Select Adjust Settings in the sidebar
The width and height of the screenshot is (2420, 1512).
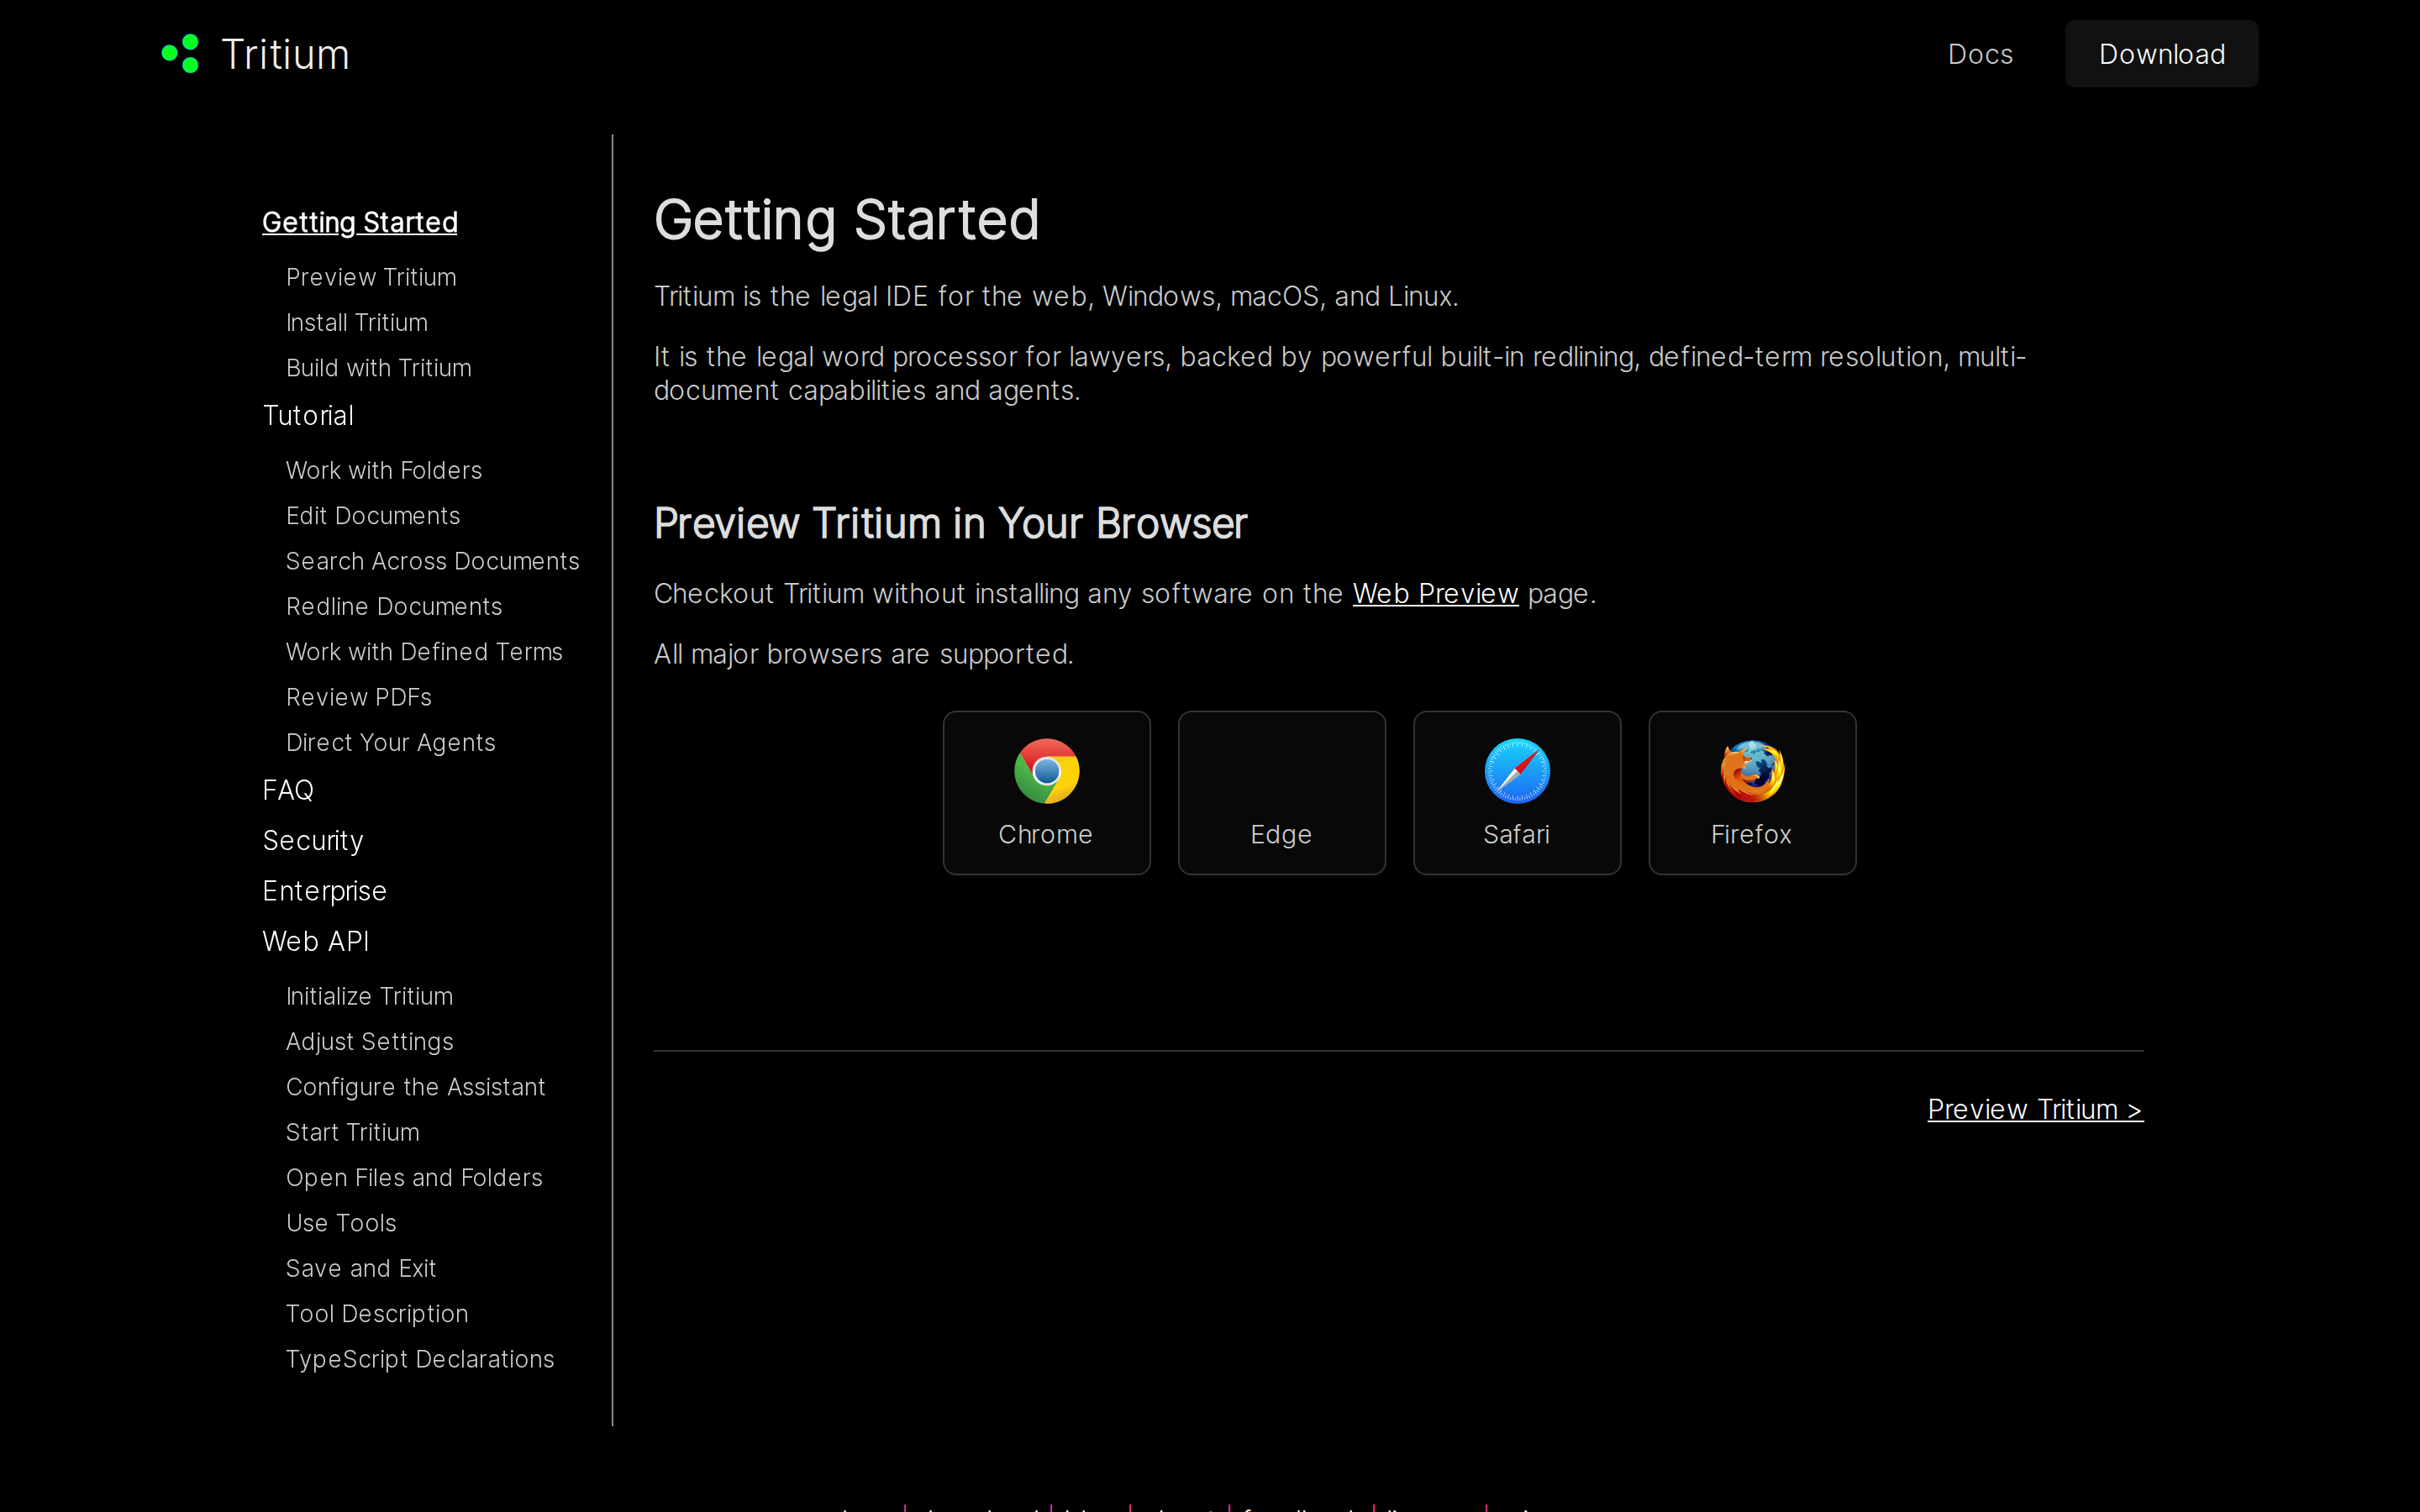tap(370, 1042)
